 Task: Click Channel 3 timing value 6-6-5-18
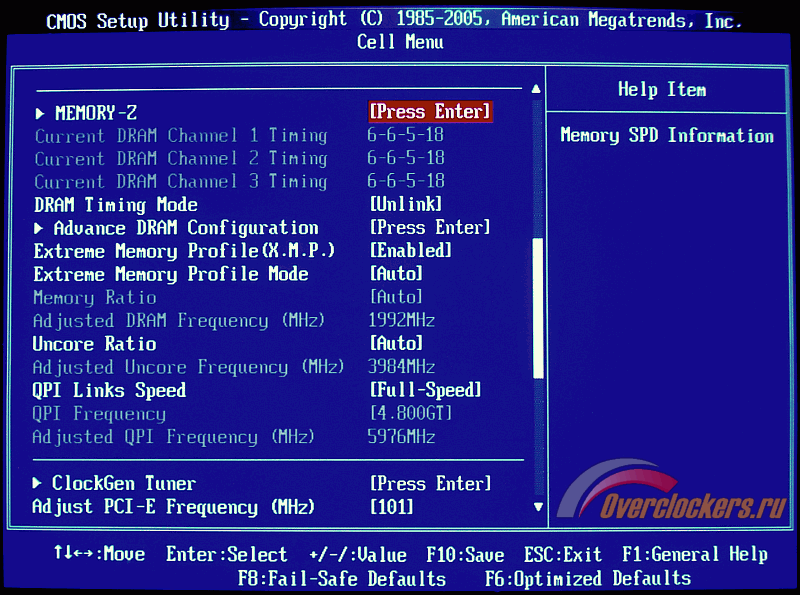pos(406,181)
